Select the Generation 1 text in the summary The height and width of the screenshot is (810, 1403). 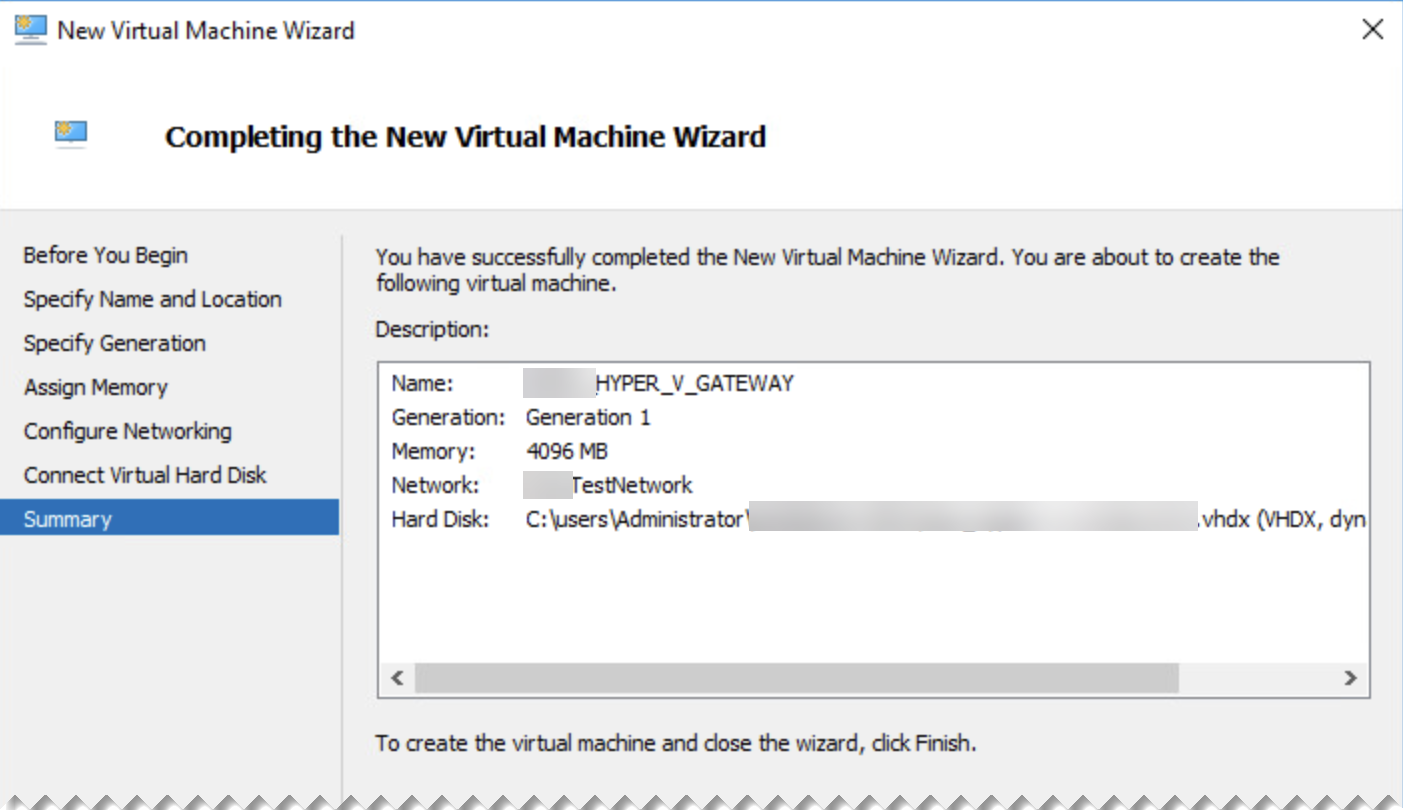click(588, 417)
